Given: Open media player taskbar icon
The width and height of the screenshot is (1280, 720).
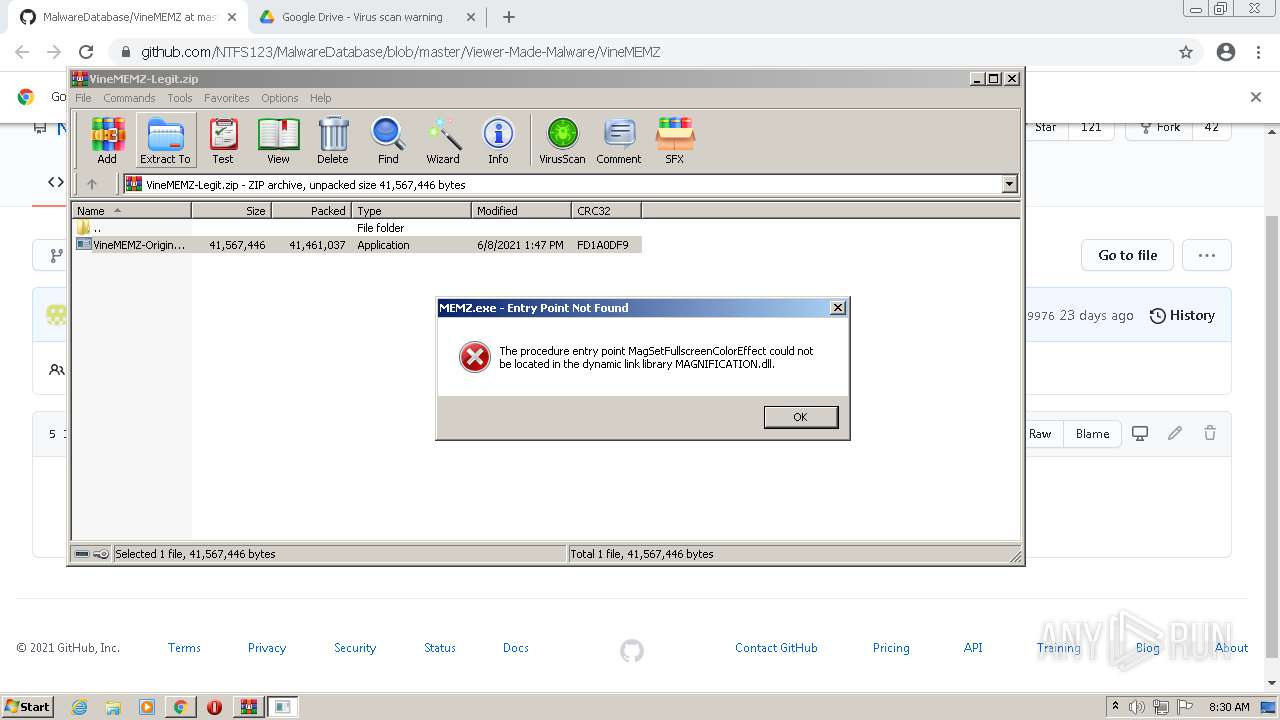Looking at the screenshot, I should [x=147, y=707].
